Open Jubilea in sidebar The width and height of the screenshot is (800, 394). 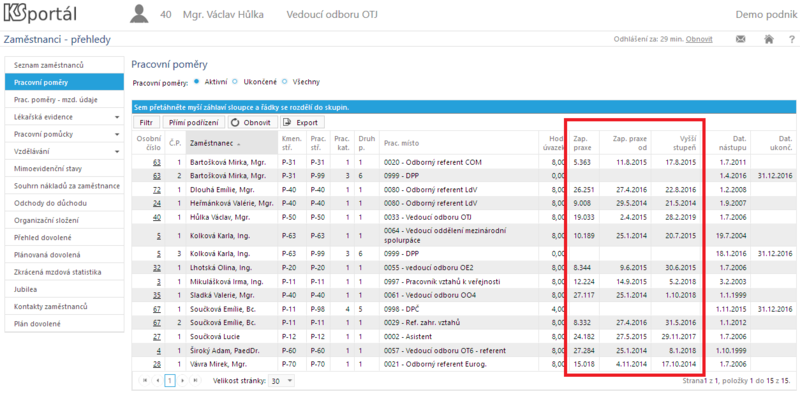(x=64, y=289)
